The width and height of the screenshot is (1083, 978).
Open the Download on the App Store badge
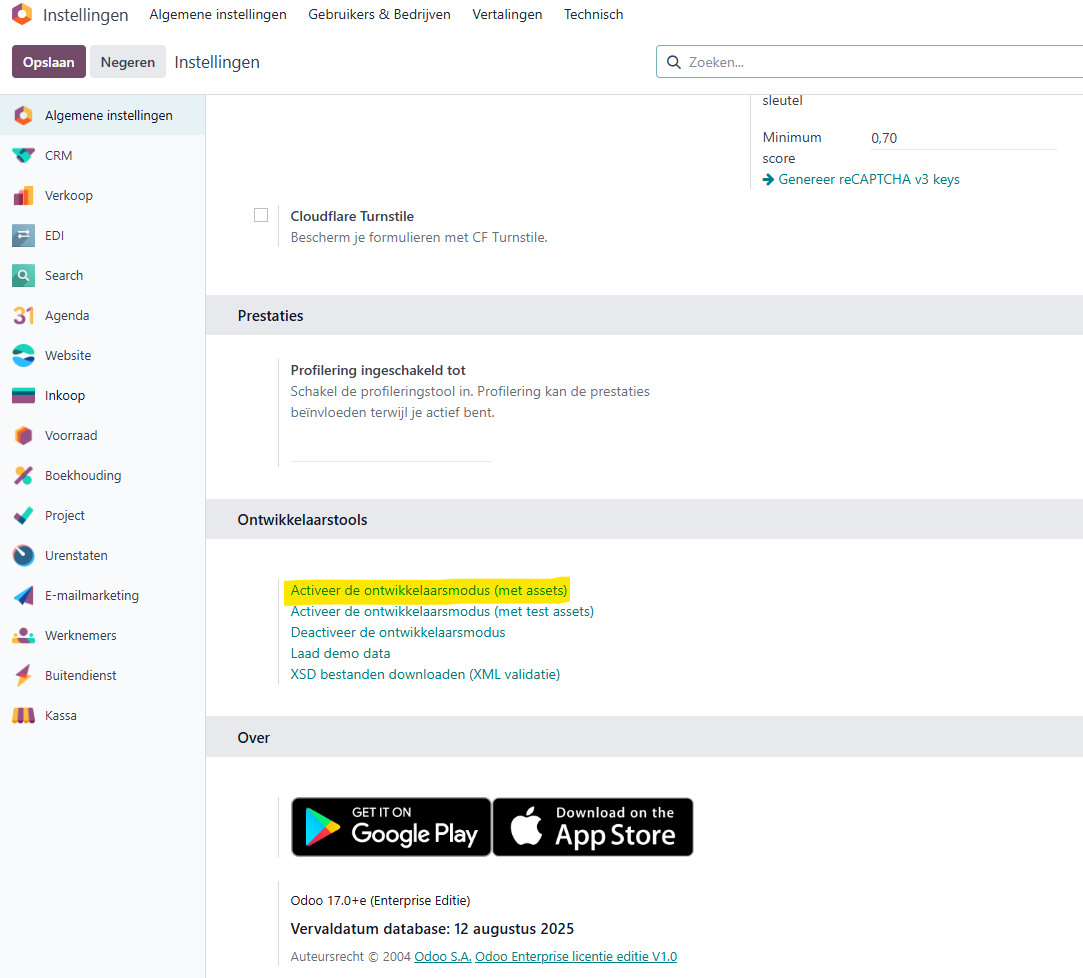(x=593, y=827)
